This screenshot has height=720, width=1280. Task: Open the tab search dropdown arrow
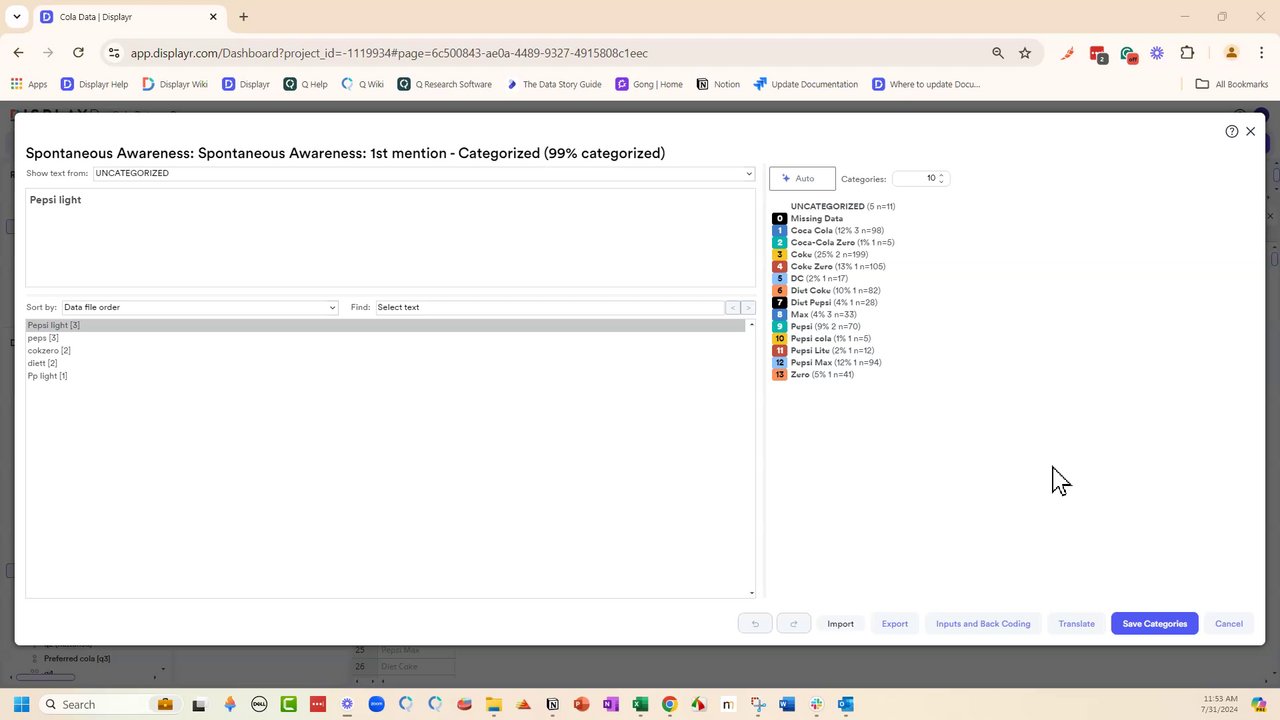coord(17,17)
